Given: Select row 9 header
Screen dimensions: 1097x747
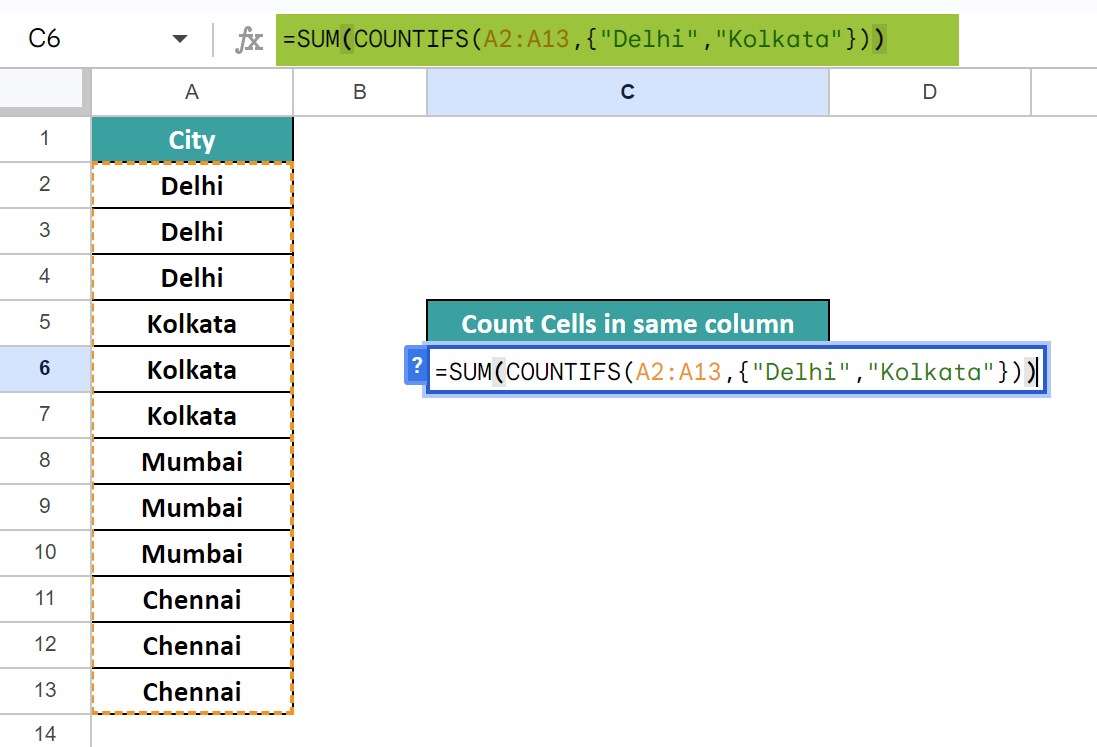Looking at the screenshot, I should pyautogui.click(x=45, y=506).
